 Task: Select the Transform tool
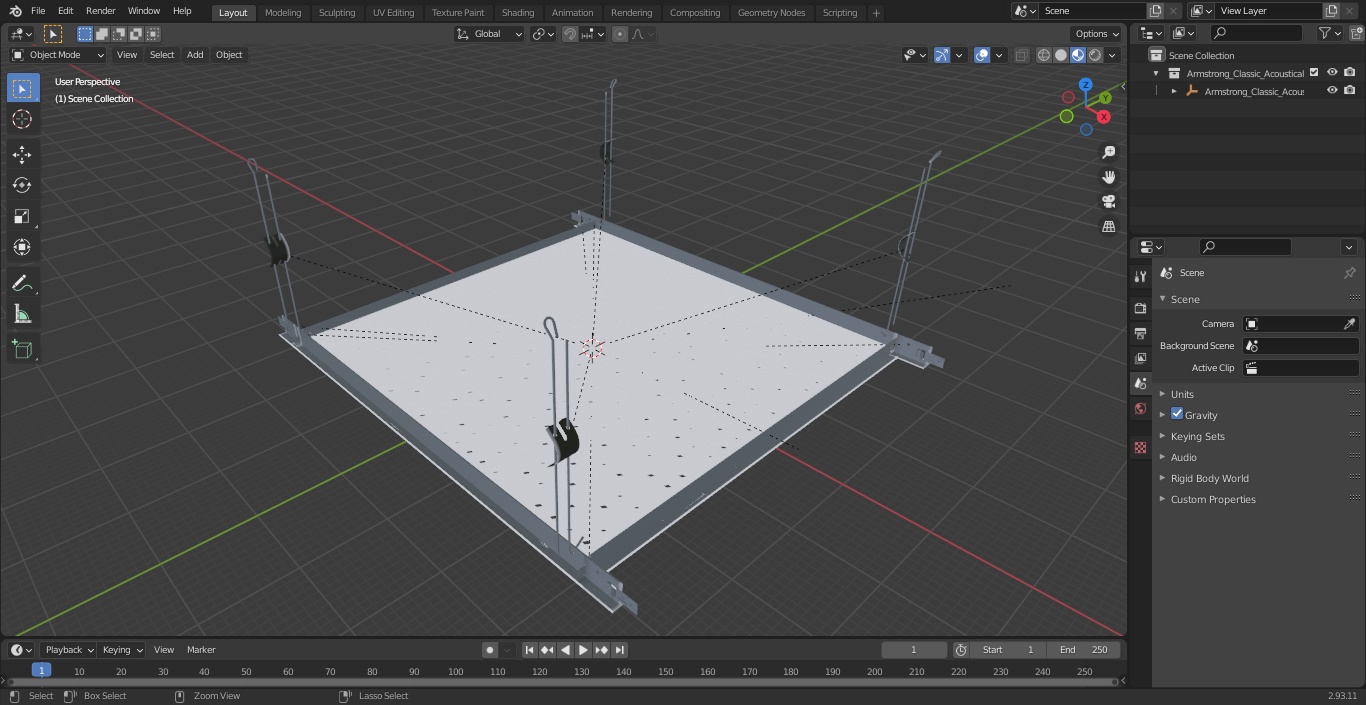tap(22, 247)
